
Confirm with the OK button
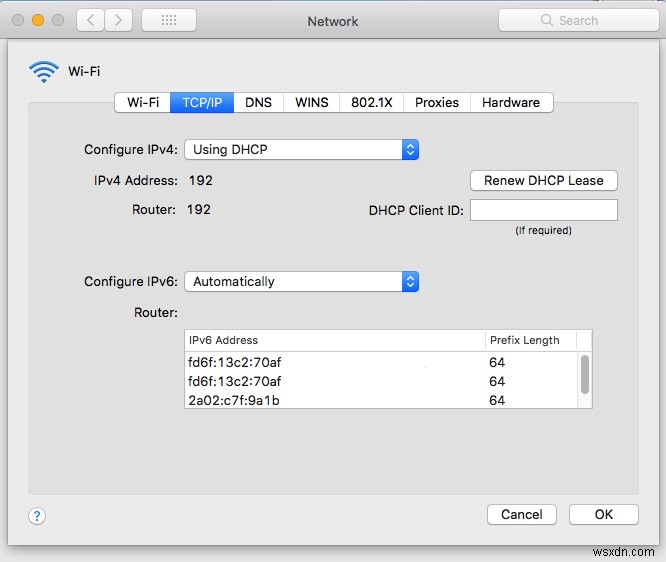[x=604, y=514]
